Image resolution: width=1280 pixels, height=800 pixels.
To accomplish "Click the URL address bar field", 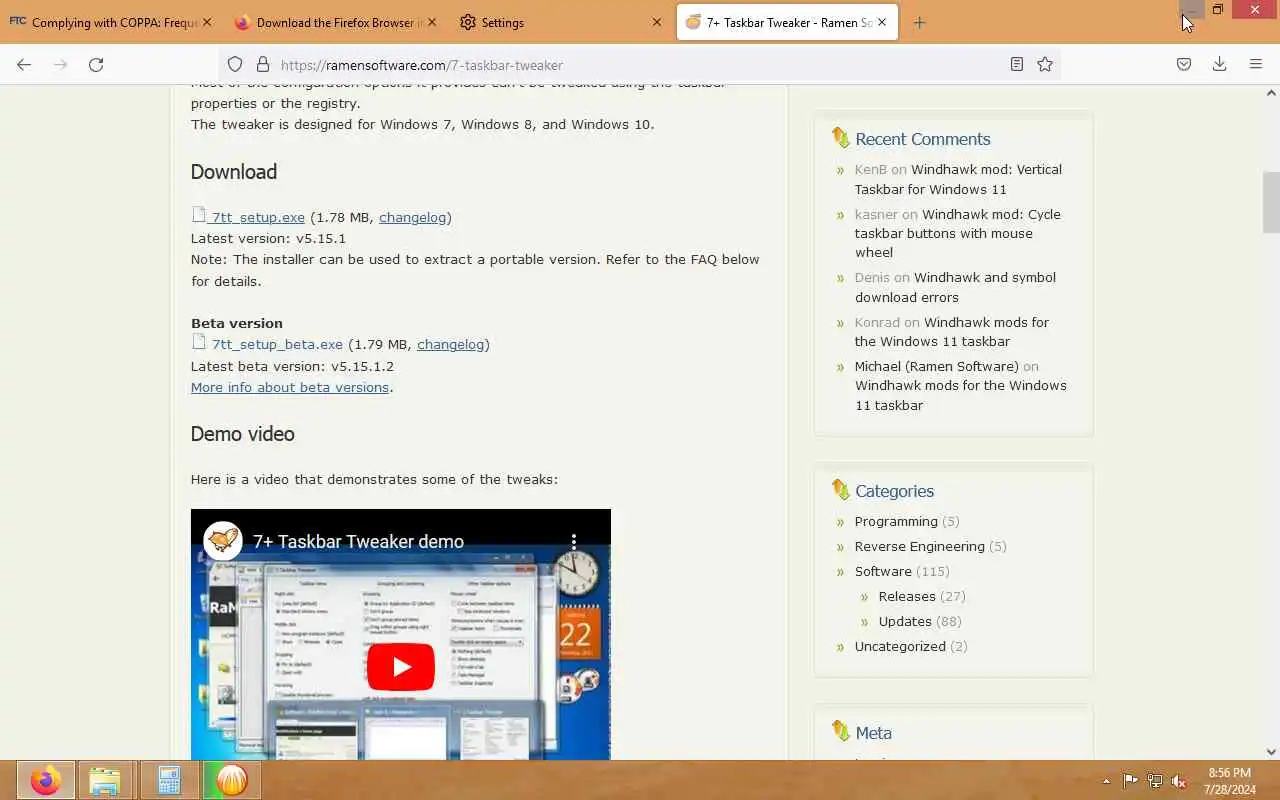I will [x=640, y=65].
